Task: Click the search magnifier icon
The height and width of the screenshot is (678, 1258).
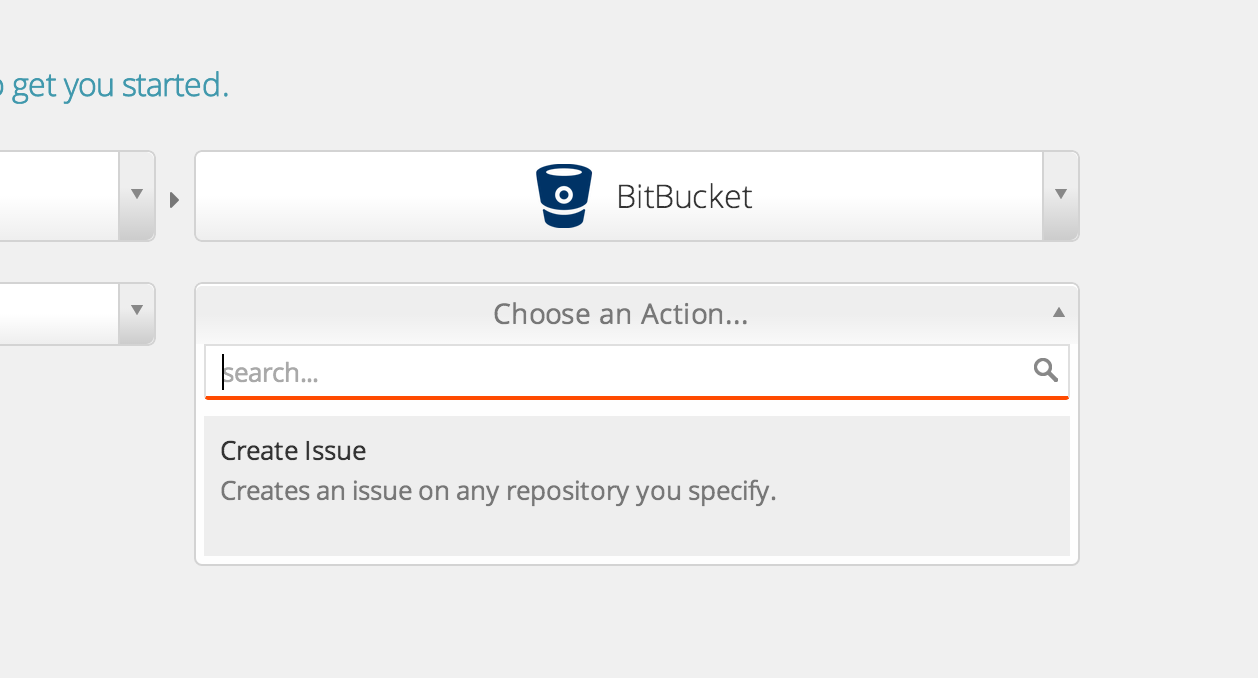Action: coord(1045,371)
